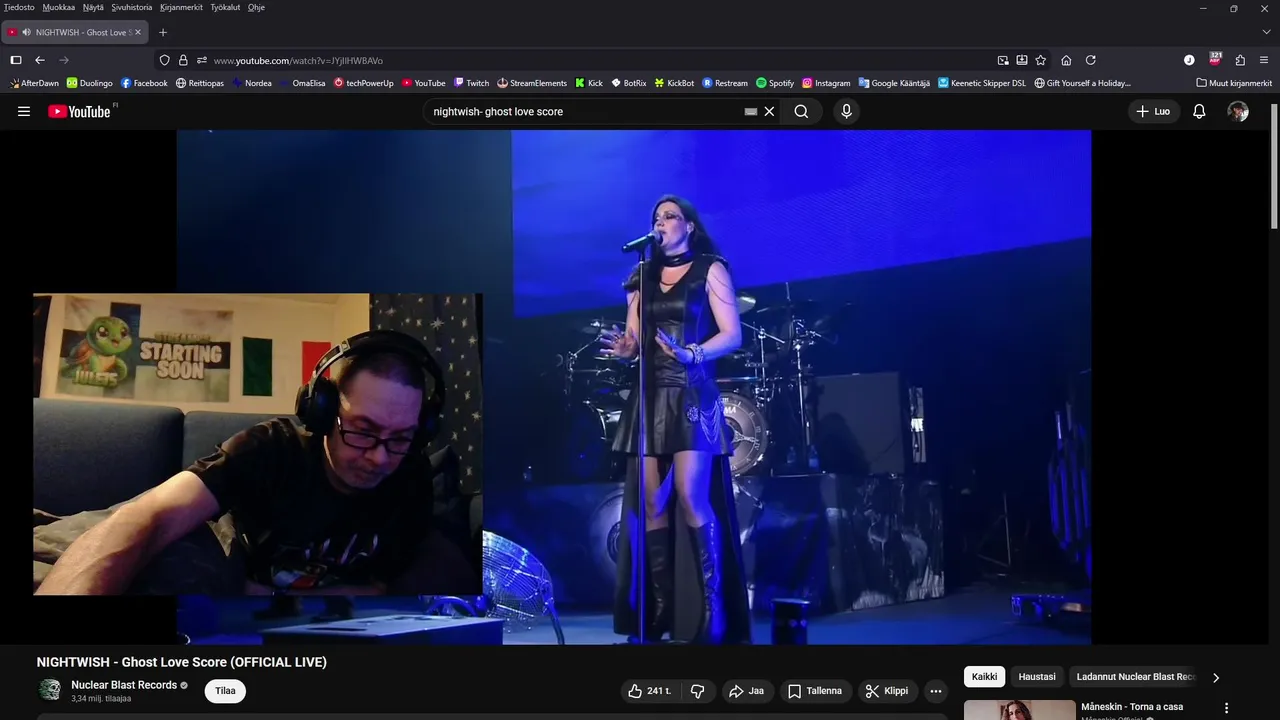The width and height of the screenshot is (1280, 720).
Task: Create a clip with Klippi
Action: (887, 691)
